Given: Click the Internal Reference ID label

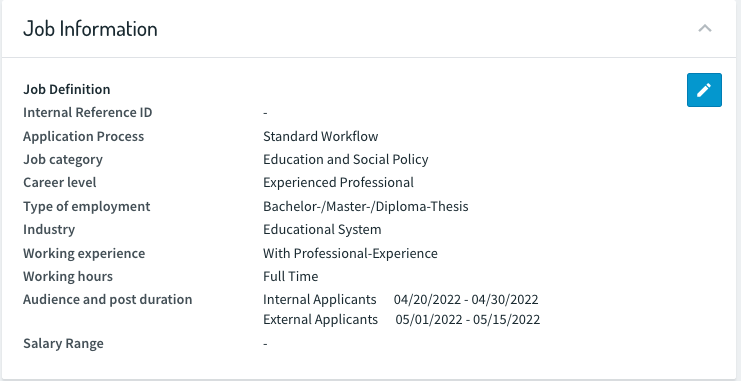Looking at the screenshot, I should [87, 113].
